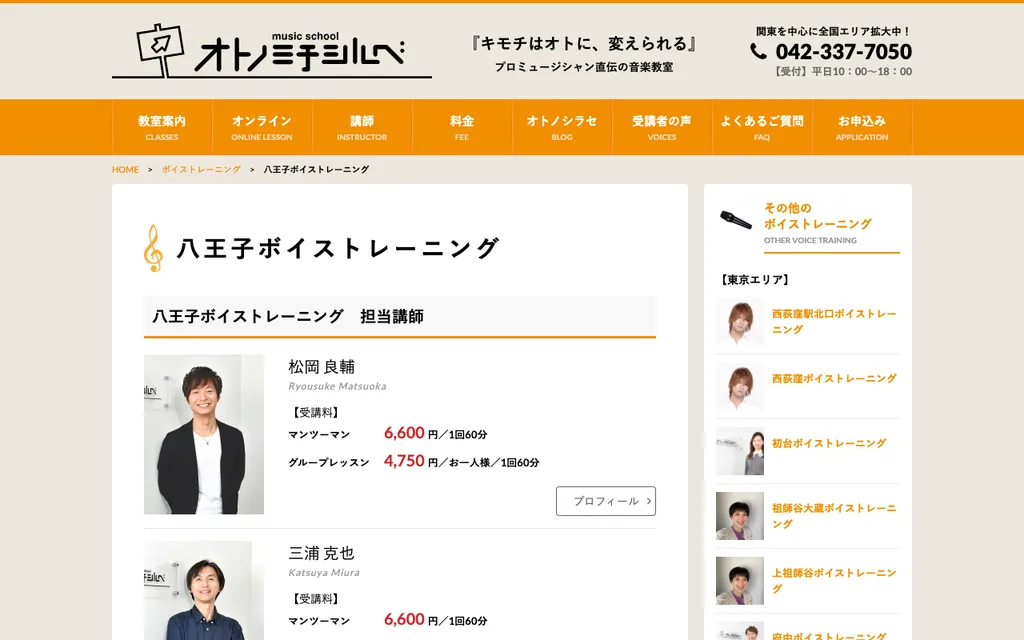Click the 『キモチはオトに、変えられる』 tagline
Viewport: 1024px width, 640px height.
pyautogui.click(x=583, y=44)
